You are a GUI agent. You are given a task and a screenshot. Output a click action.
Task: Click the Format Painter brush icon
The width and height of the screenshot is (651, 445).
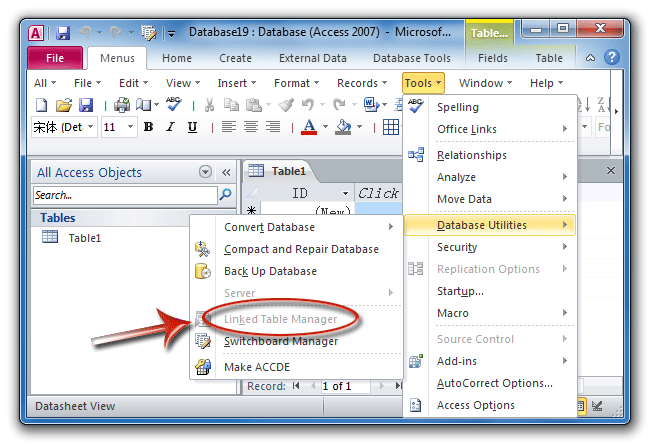(x=286, y=105)
